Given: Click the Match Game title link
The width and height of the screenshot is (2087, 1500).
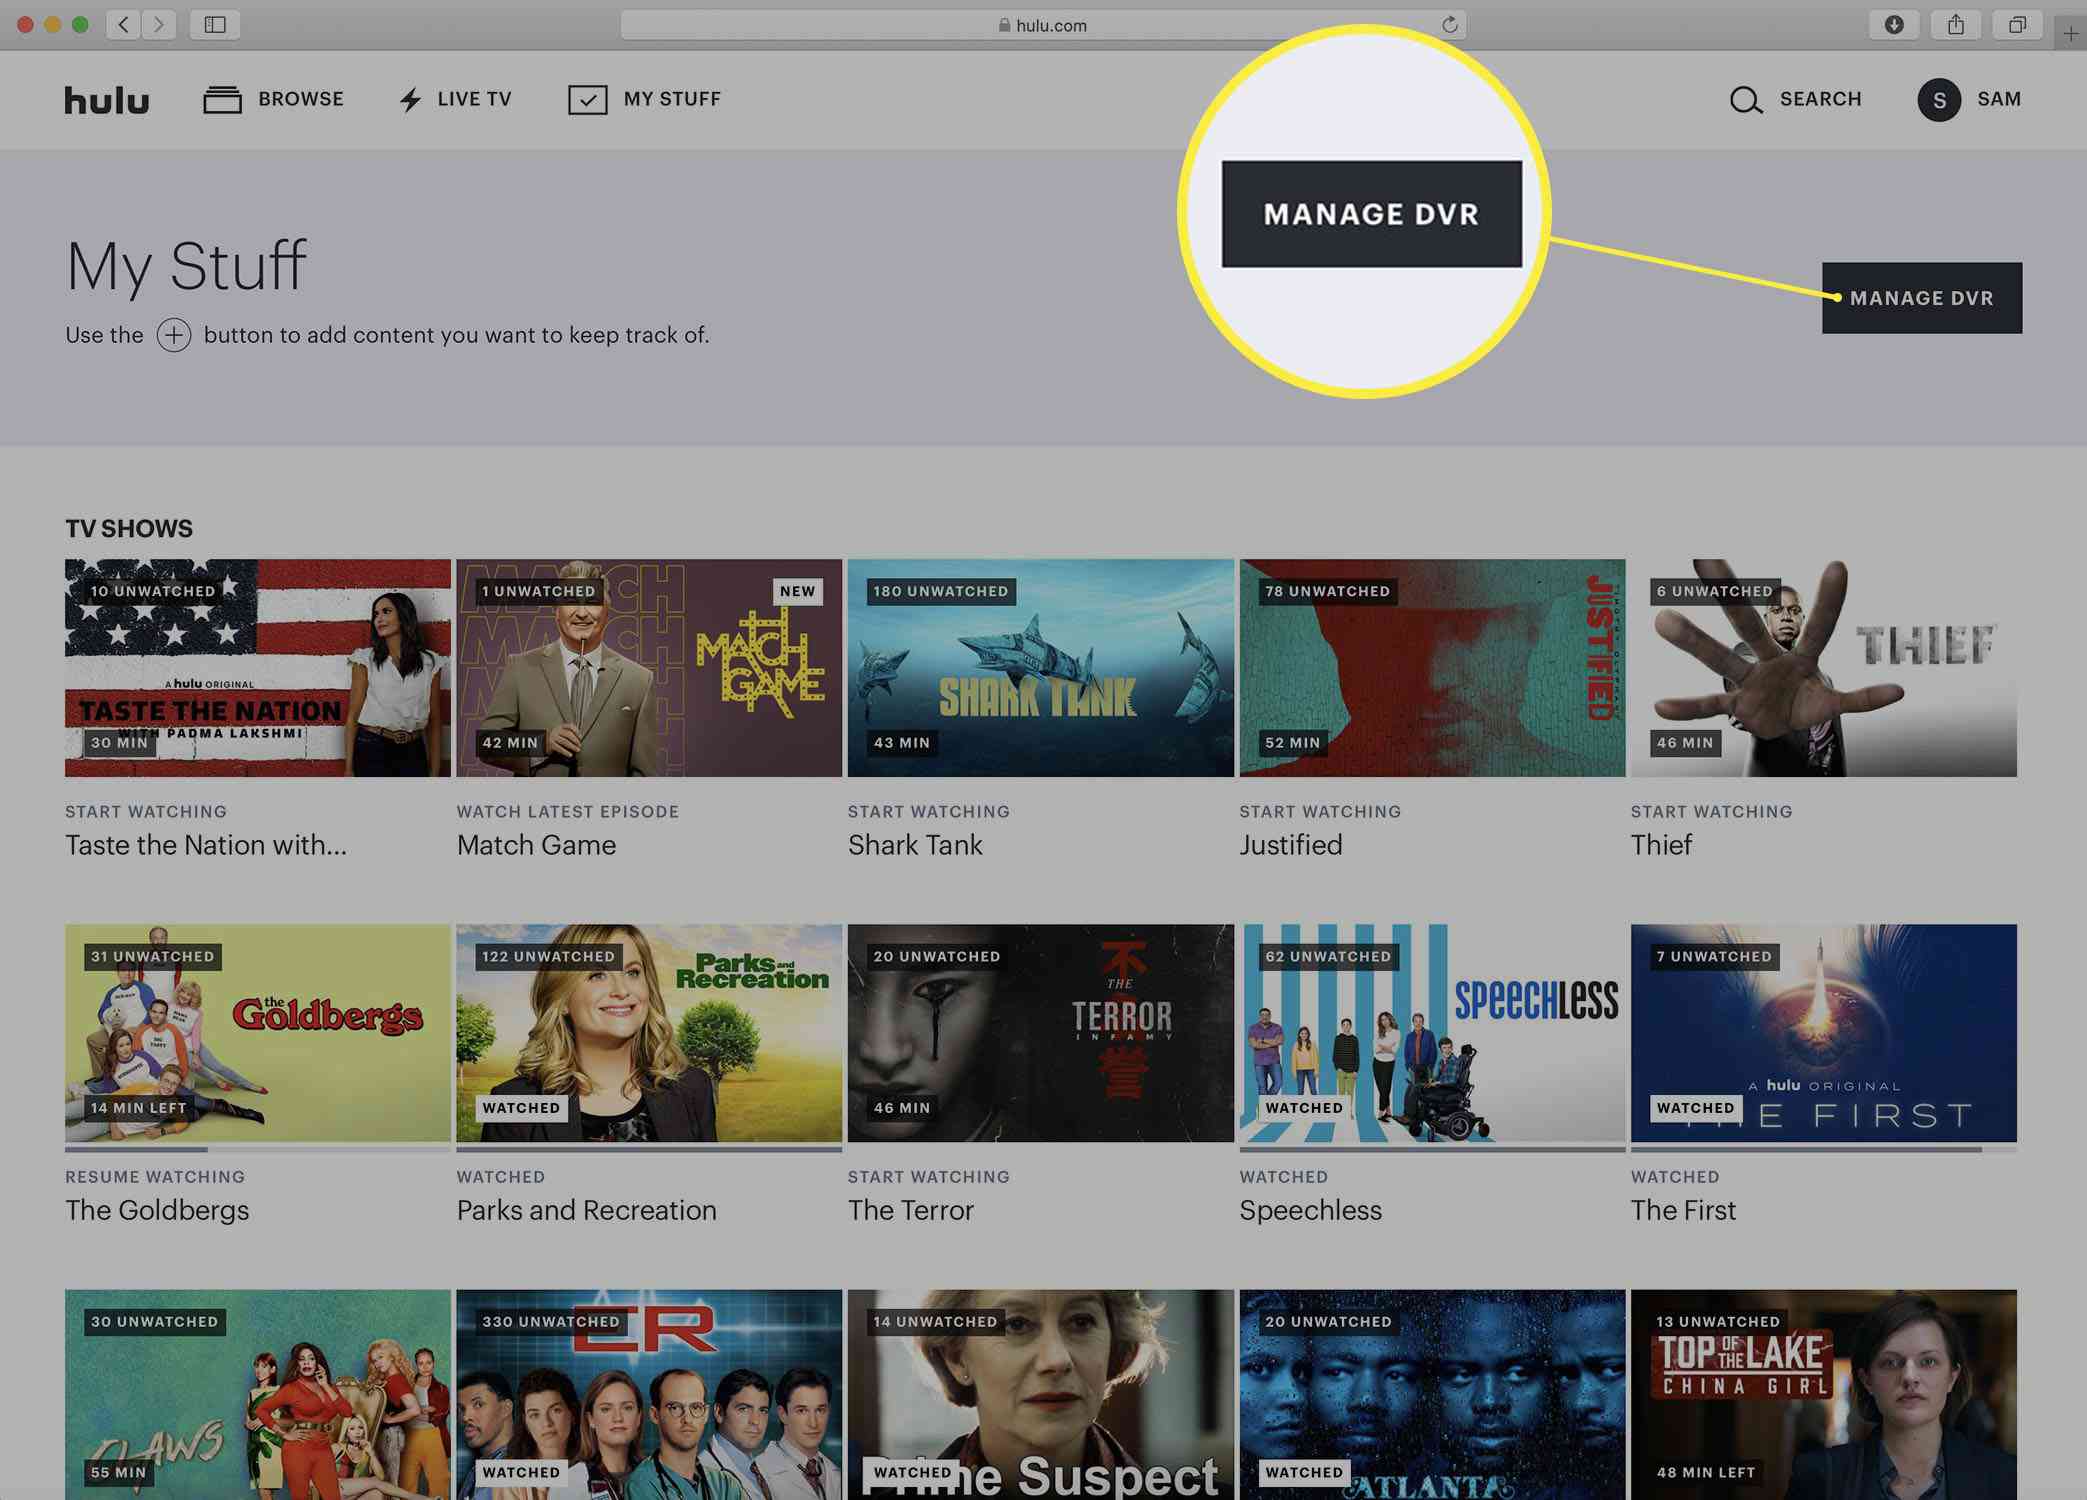Looking at the screenshot, I should click(x=536, y=845).
